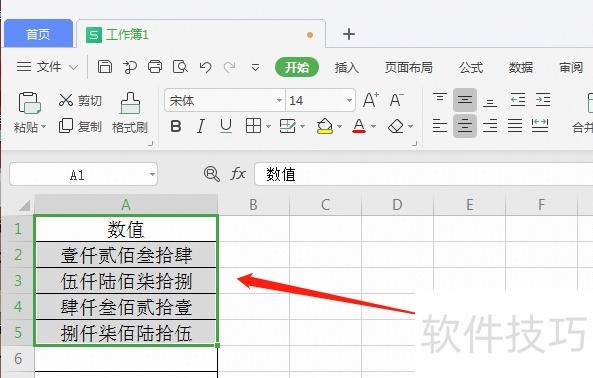The height and width of the screenshot is (378, 593).
Task: Open the 审阅 ribbon tab
Action: (x=571, y=68)
